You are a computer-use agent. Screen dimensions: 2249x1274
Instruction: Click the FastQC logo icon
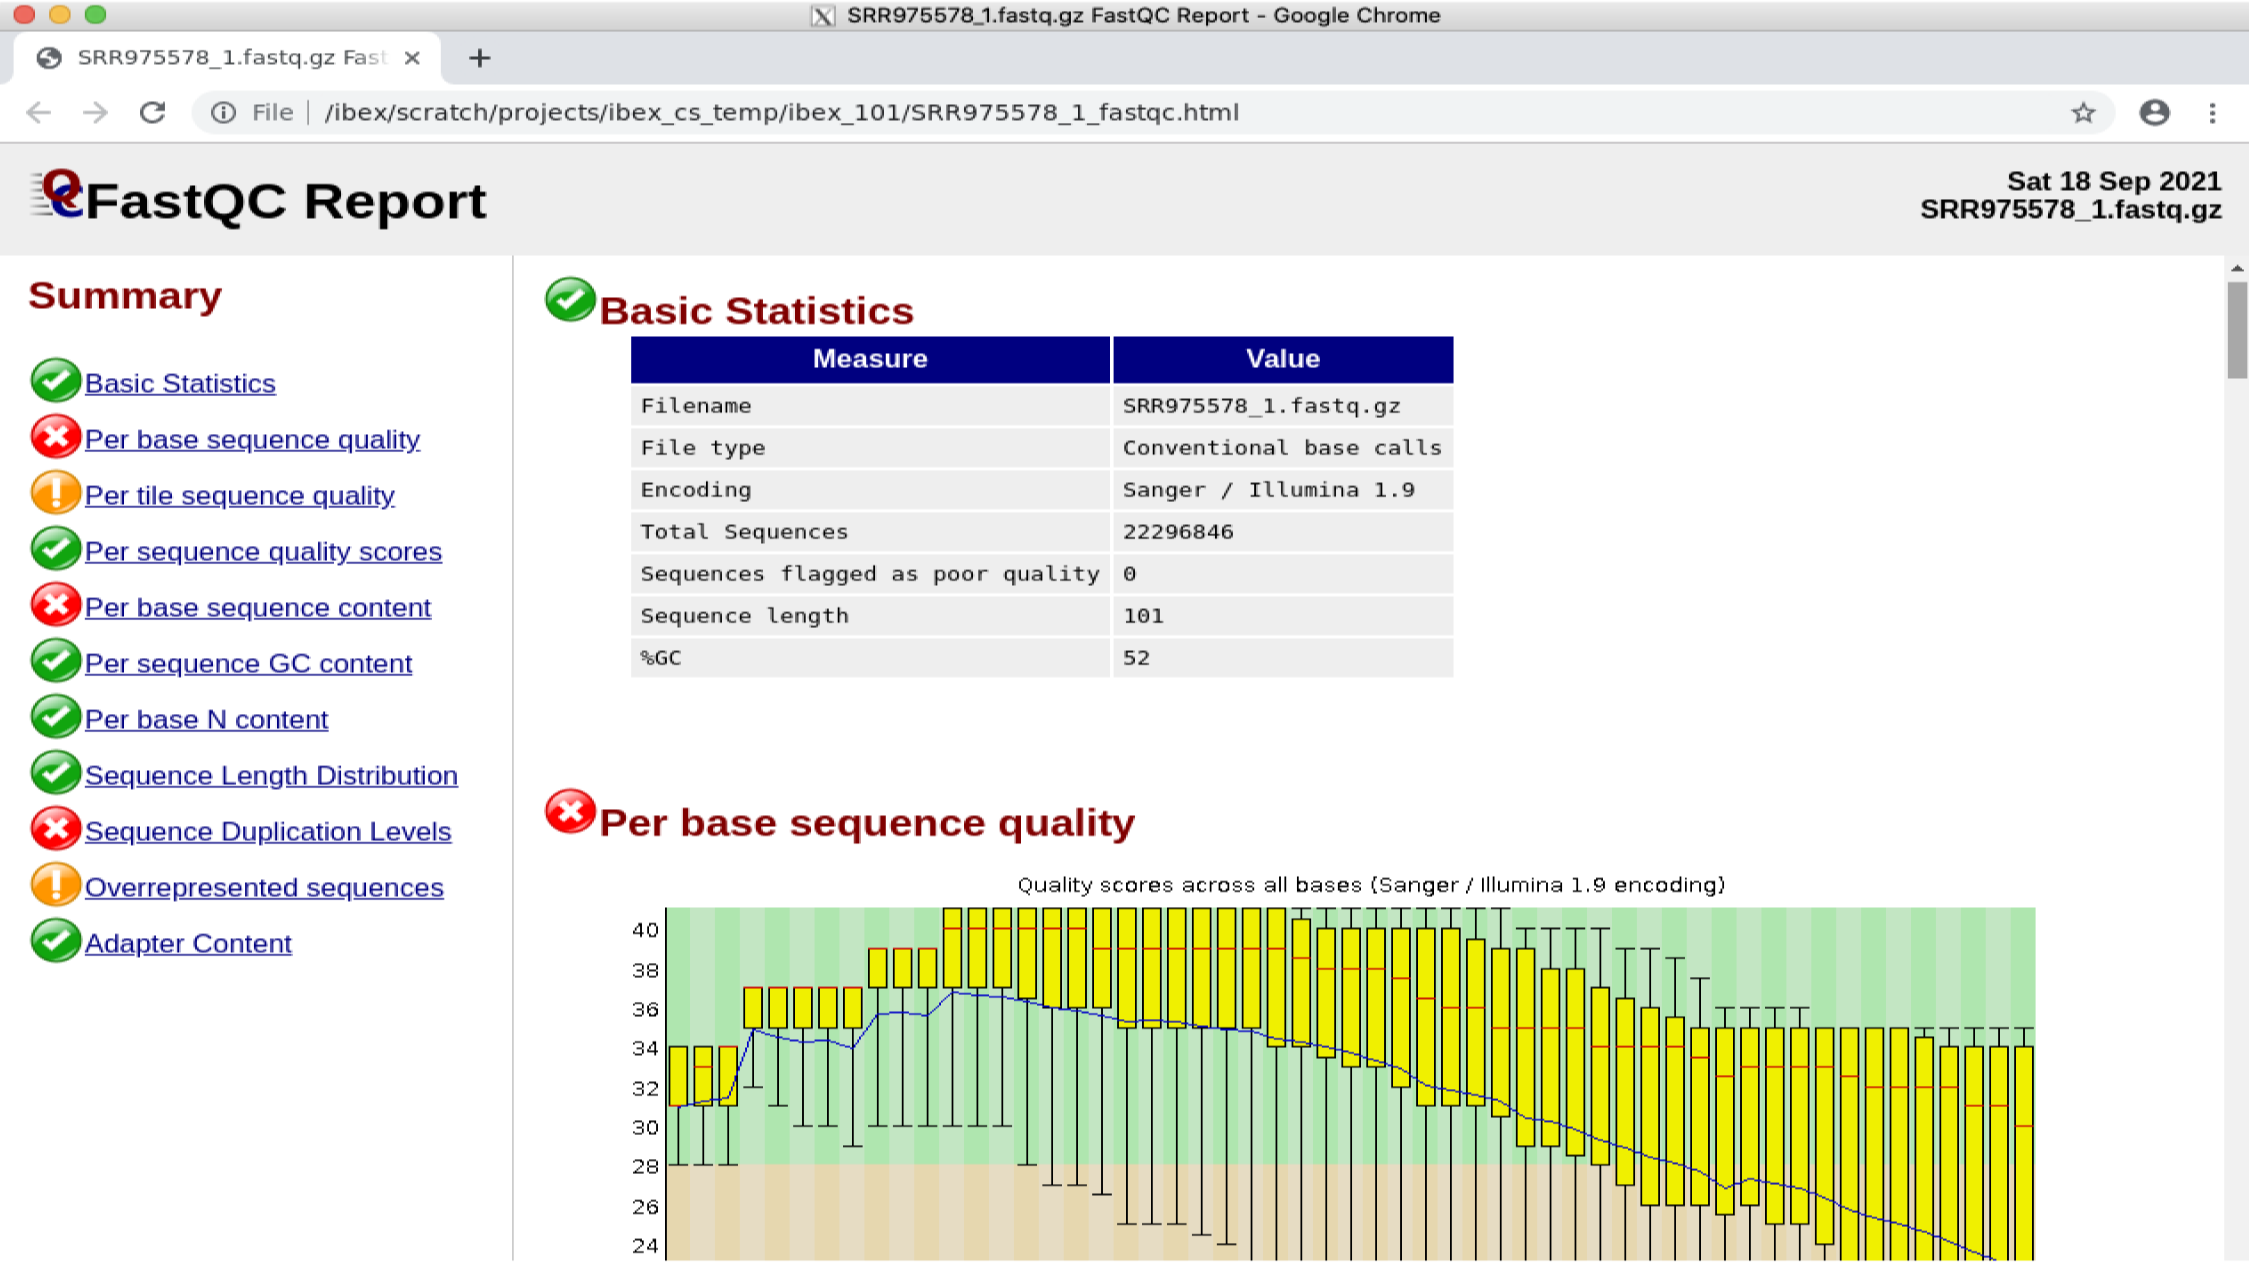tap(58, 194)
